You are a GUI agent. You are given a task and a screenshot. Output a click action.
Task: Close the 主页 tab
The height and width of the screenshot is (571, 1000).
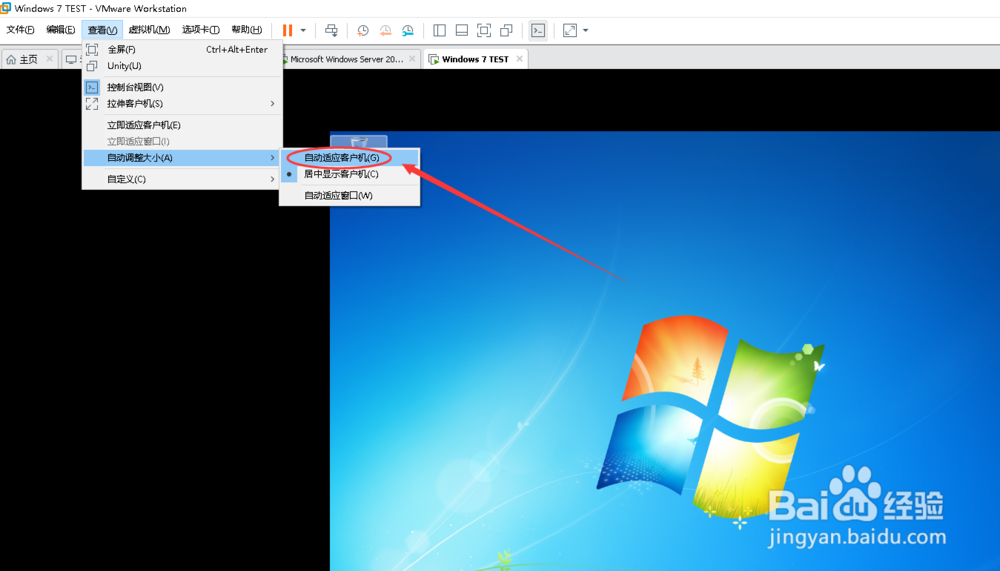(50, 59)
